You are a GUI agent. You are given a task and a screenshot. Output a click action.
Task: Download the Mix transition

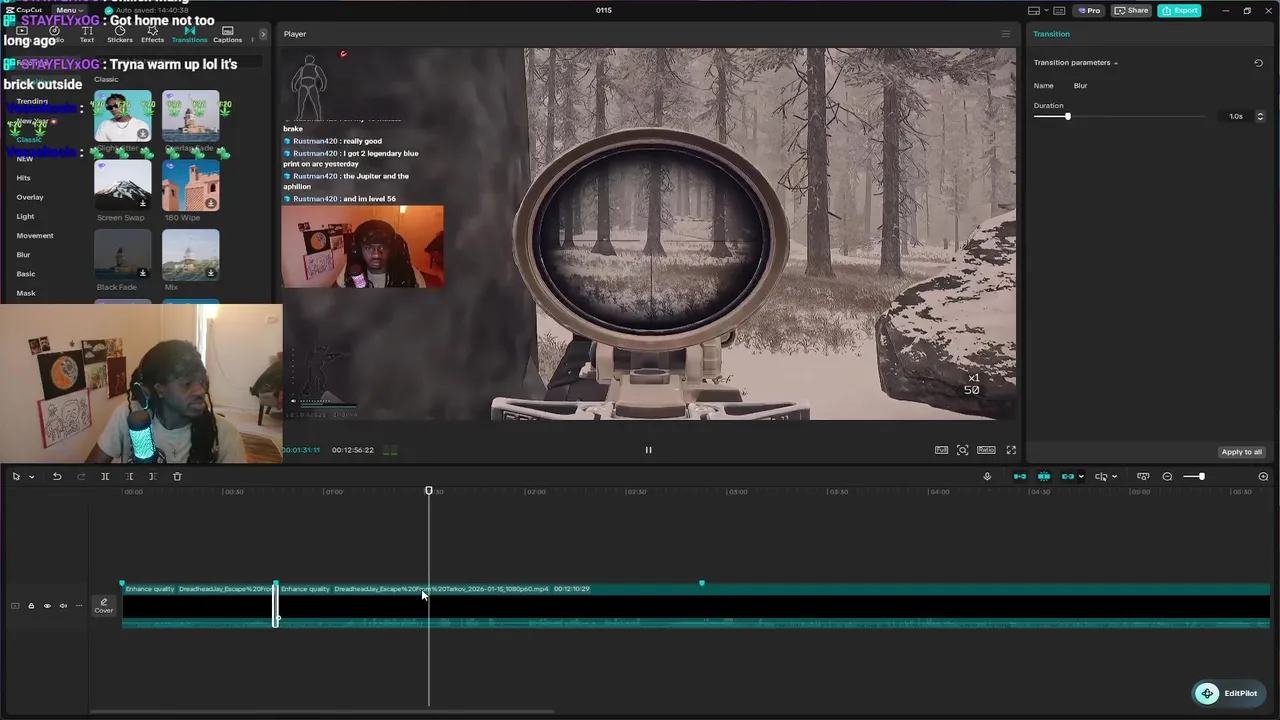click(x=211, y=273)
